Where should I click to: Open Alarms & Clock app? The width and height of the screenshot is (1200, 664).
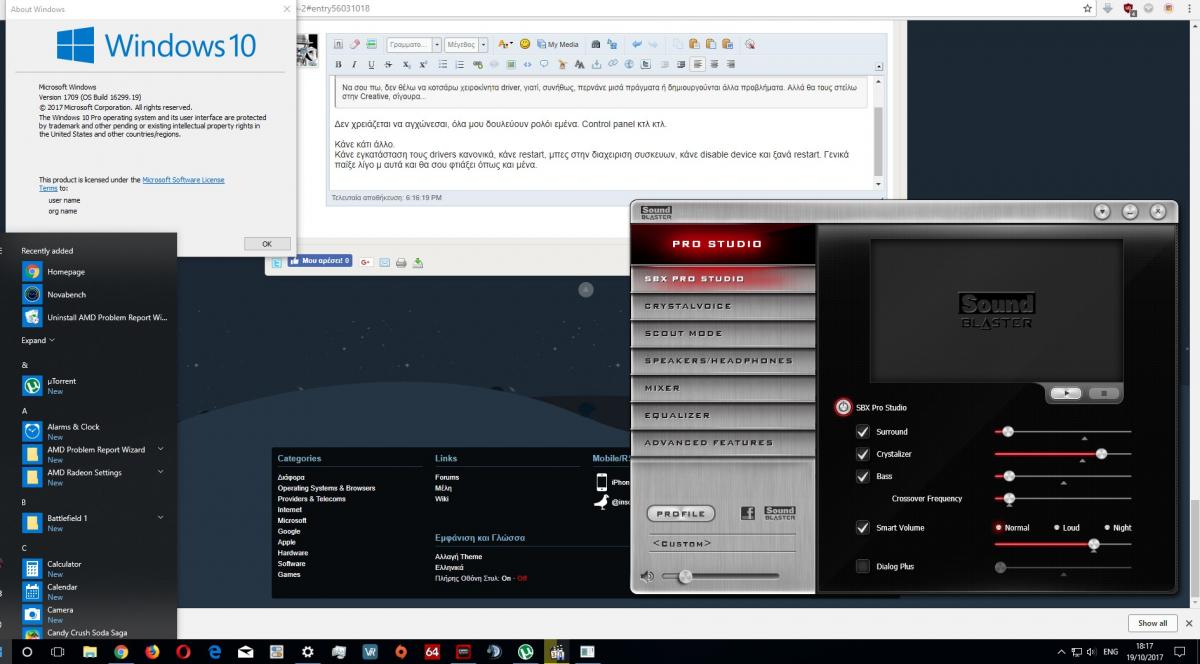[x=94, y=431]
